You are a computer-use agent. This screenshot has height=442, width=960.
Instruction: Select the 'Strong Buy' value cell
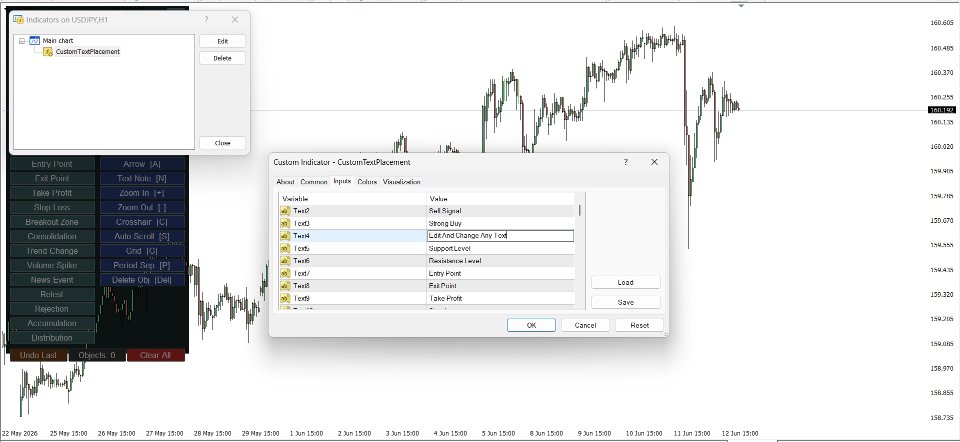pos(500,223)
